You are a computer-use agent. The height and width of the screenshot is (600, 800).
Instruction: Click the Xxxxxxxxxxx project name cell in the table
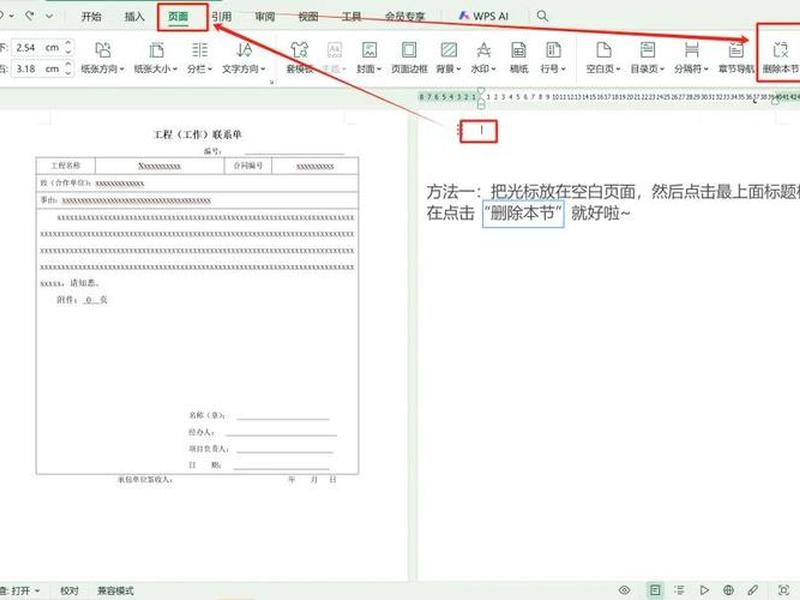coord(159,166)
